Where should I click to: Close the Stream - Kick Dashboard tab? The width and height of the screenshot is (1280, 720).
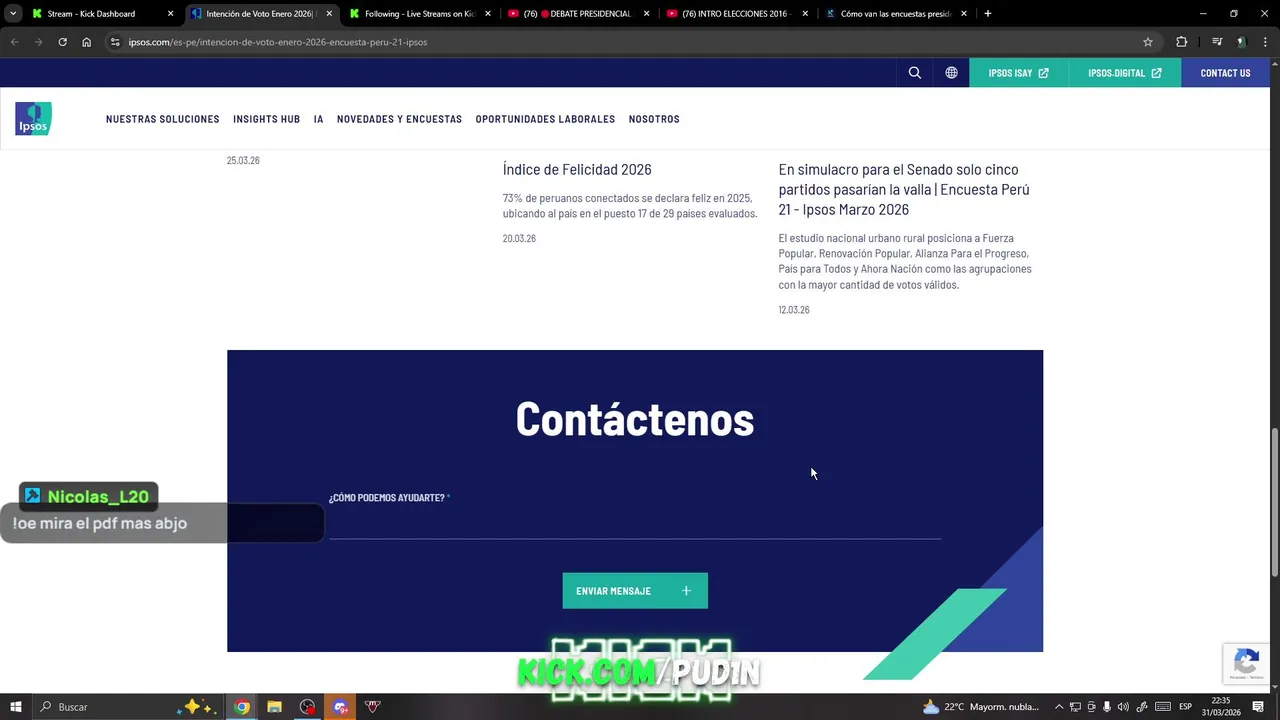click(x=170, y=14)
